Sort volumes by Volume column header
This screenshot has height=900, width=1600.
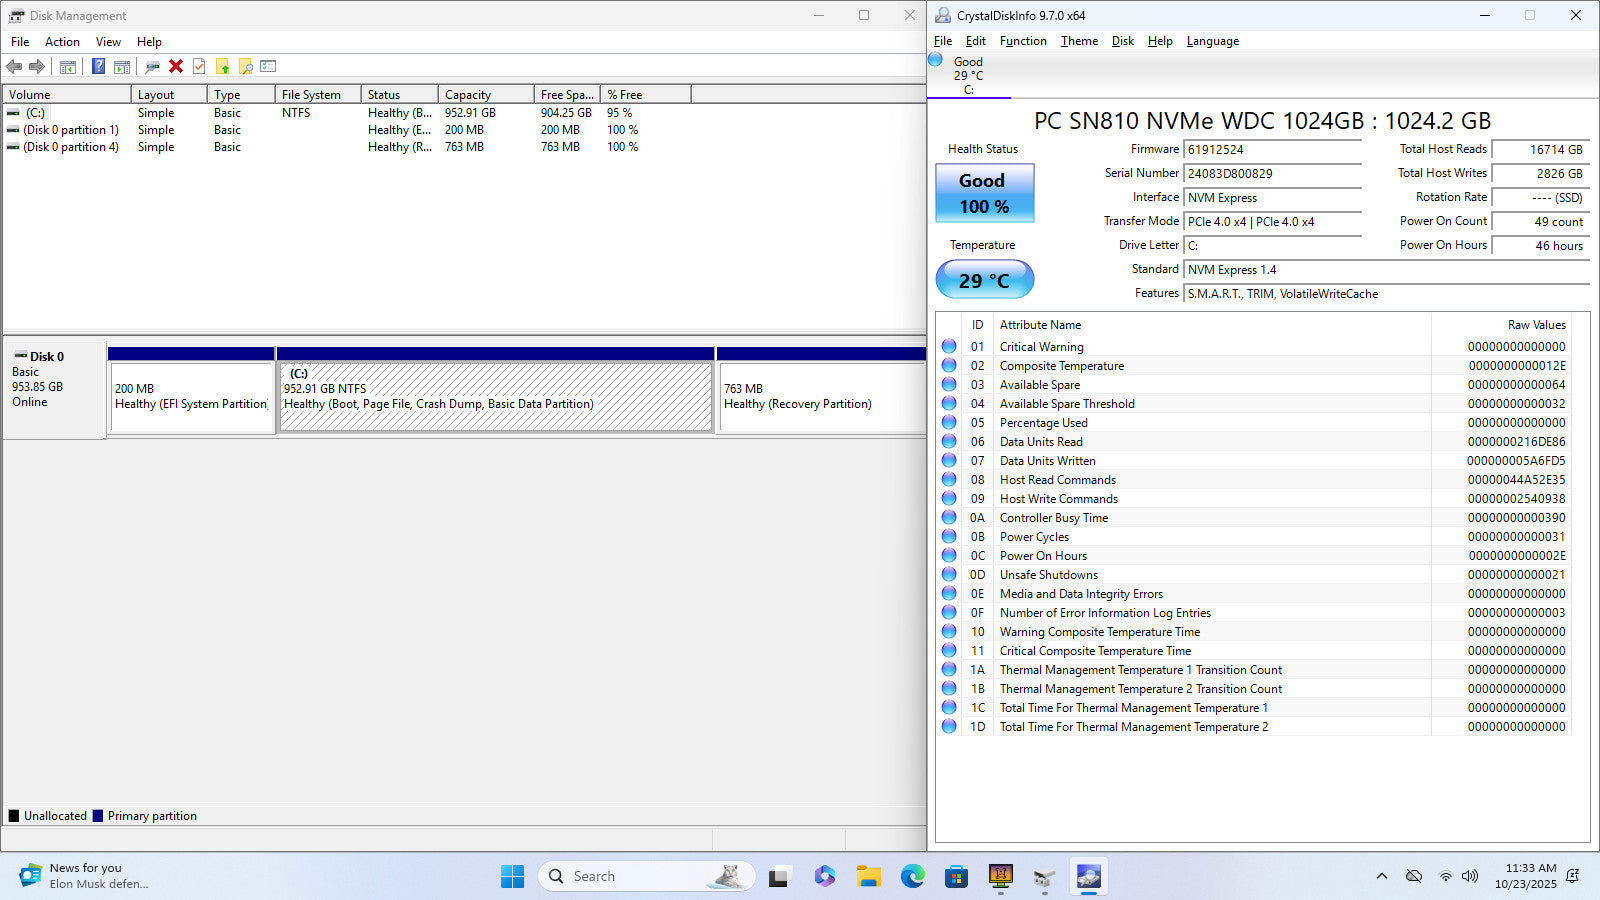[x=67, y=94]
